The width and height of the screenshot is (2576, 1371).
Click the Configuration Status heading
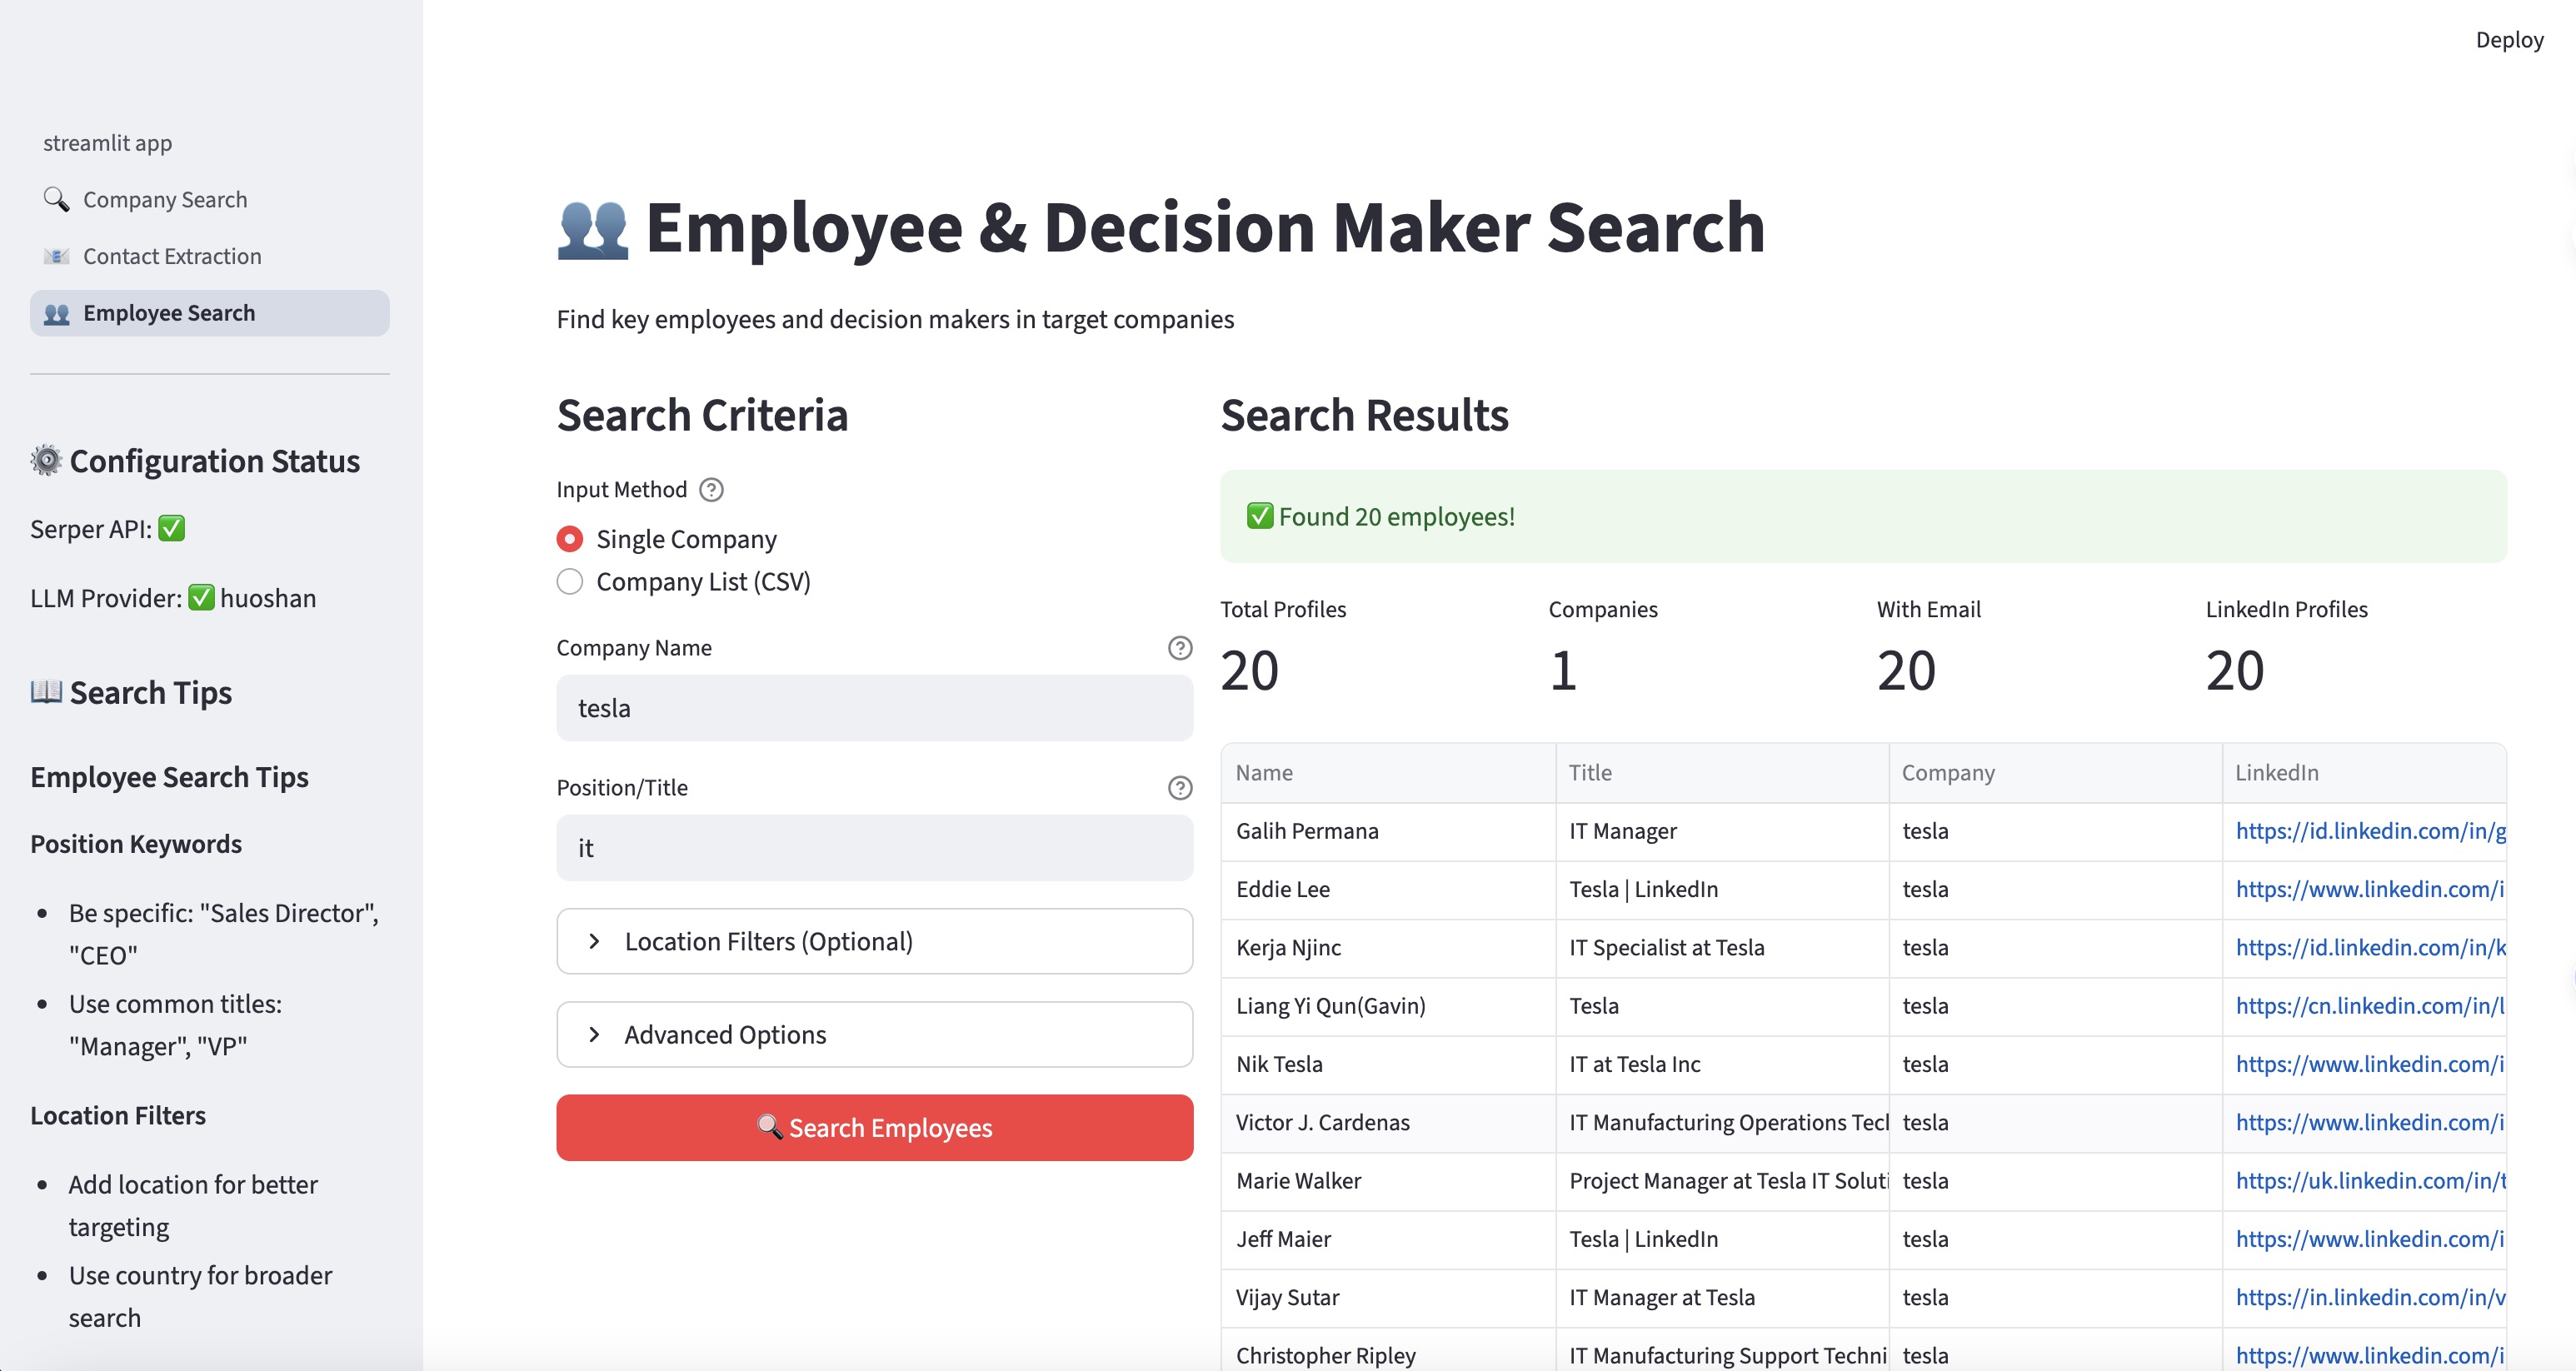coord(195,461)
